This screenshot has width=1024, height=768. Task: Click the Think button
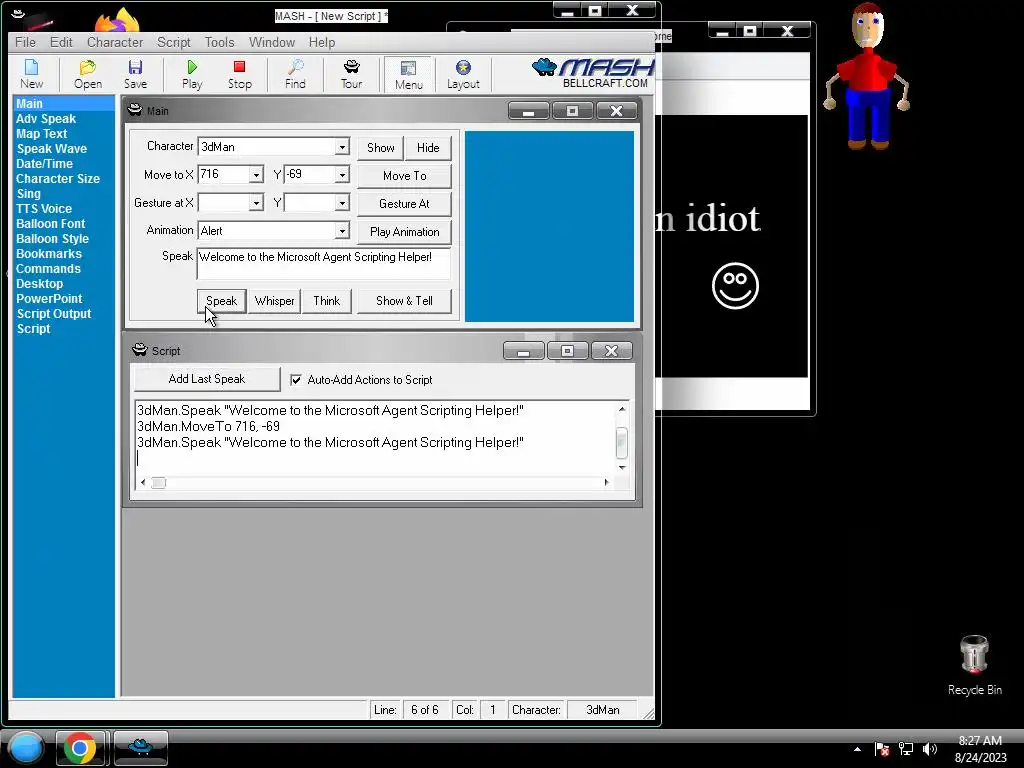point(327,301)
